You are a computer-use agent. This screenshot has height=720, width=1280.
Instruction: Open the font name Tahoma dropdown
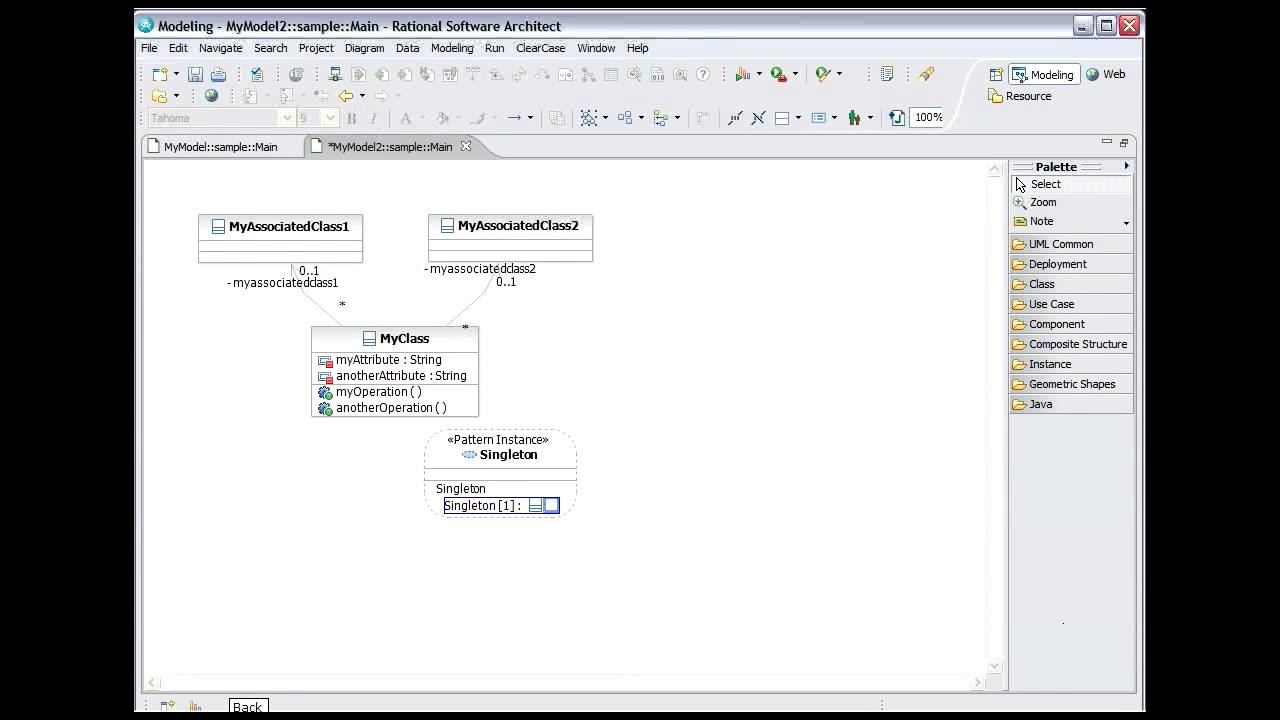click(287, 118)
